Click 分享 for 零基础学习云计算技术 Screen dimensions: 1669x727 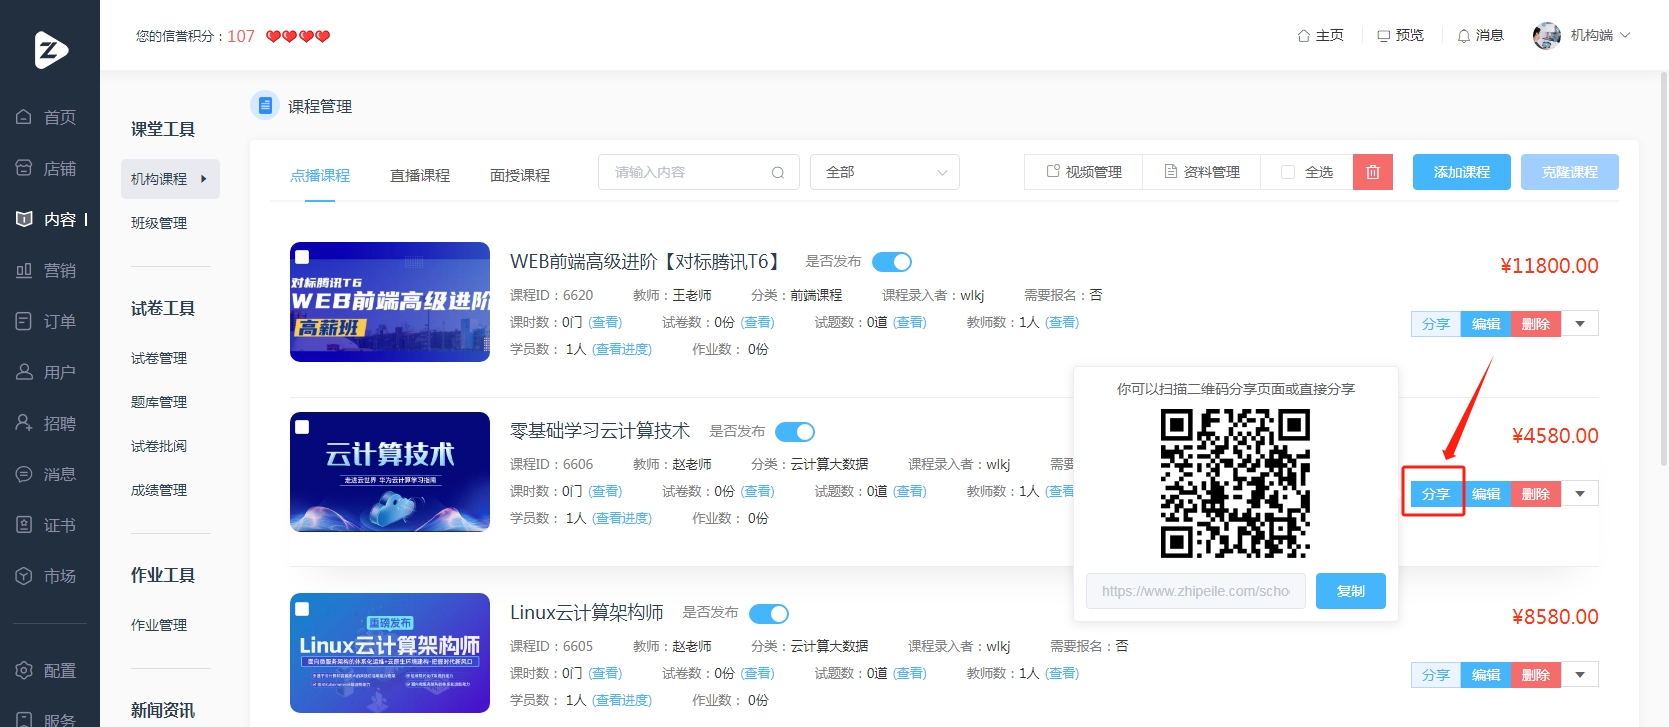pyautogui.click(x=1436, y=494)
